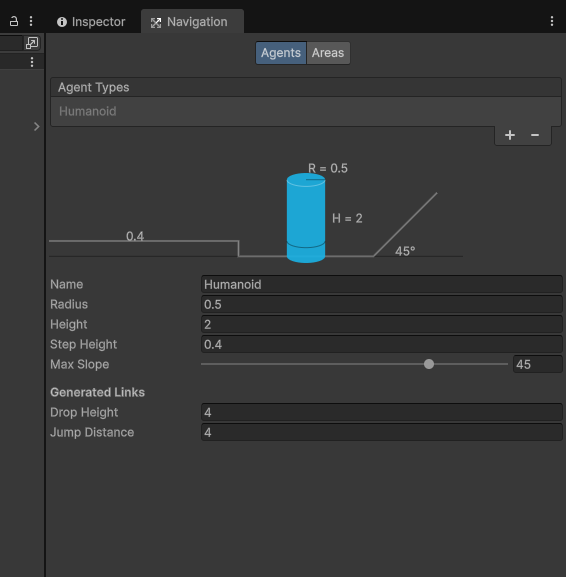This screenshot has width=566, height=577.
Task: Toggle the panel lock icon
Action: click(14, 21)
